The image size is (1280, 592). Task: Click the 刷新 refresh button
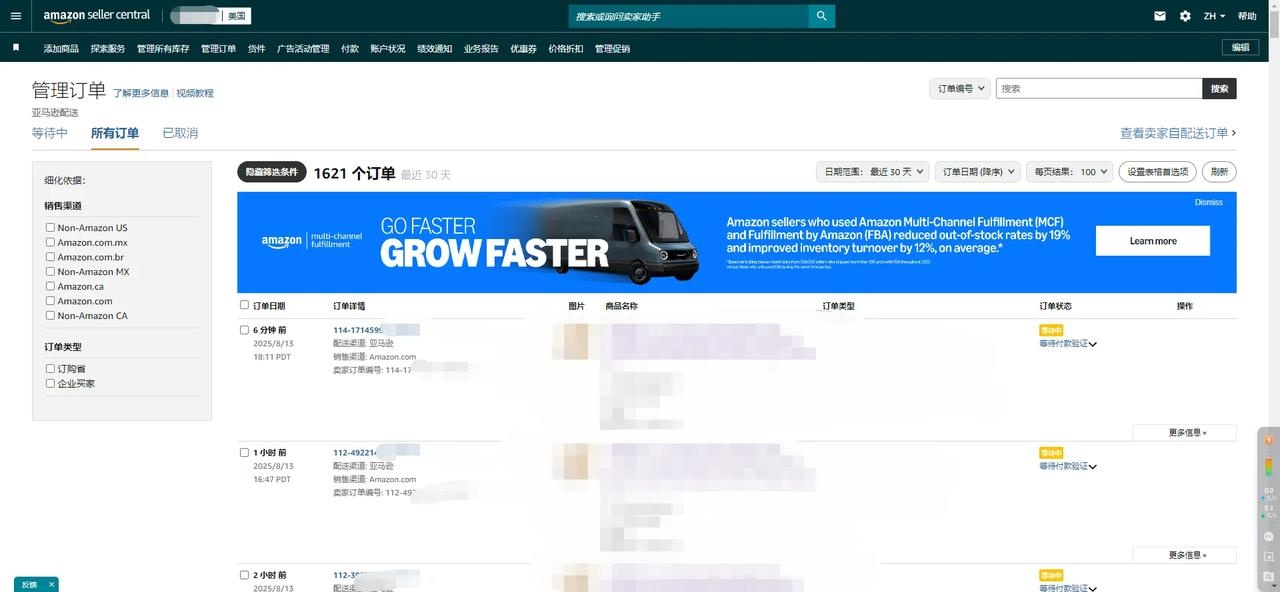coord(1219,171)
